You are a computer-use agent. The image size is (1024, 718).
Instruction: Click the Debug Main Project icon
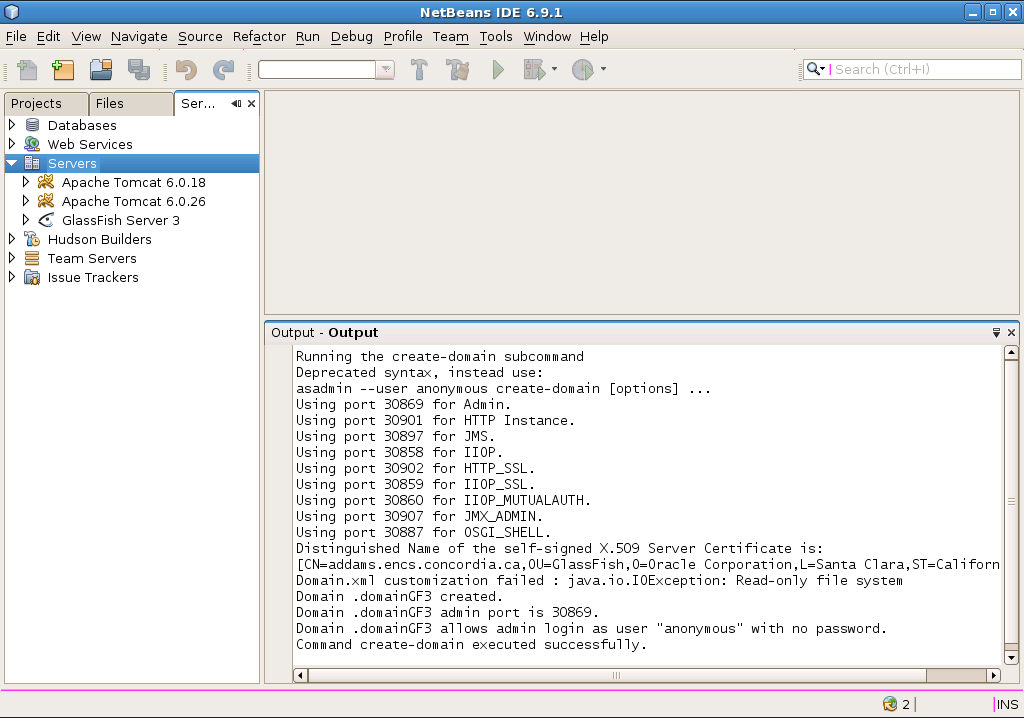[x=534, y=70]
